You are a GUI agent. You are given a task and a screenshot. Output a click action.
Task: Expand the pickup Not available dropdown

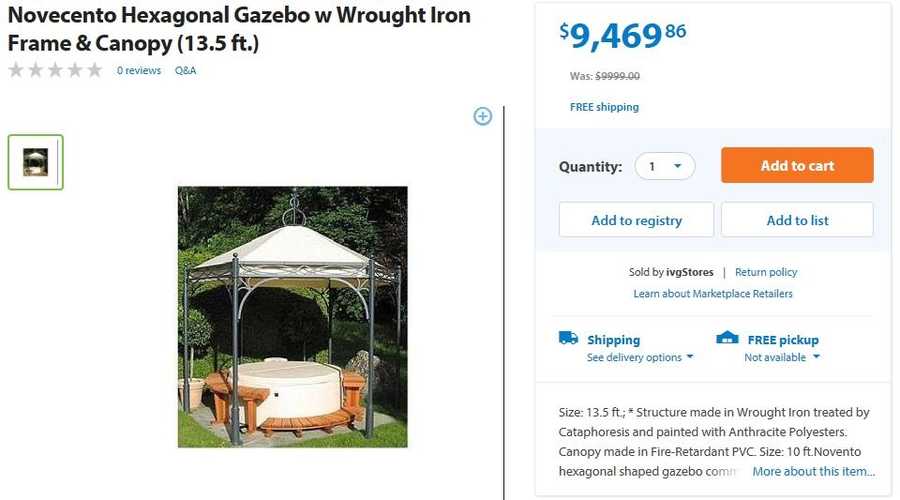(781, 357)
